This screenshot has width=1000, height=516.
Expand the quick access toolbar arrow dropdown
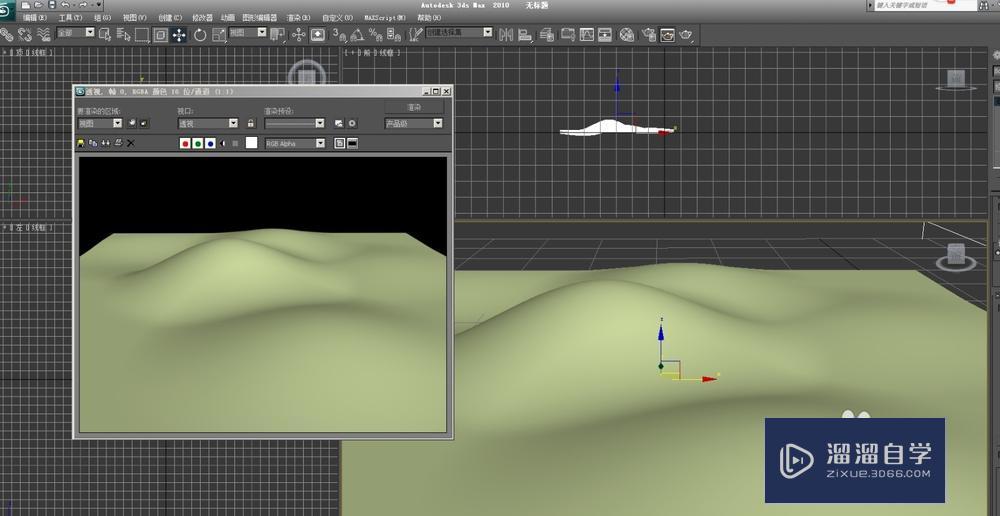click(x=99, y=4)
